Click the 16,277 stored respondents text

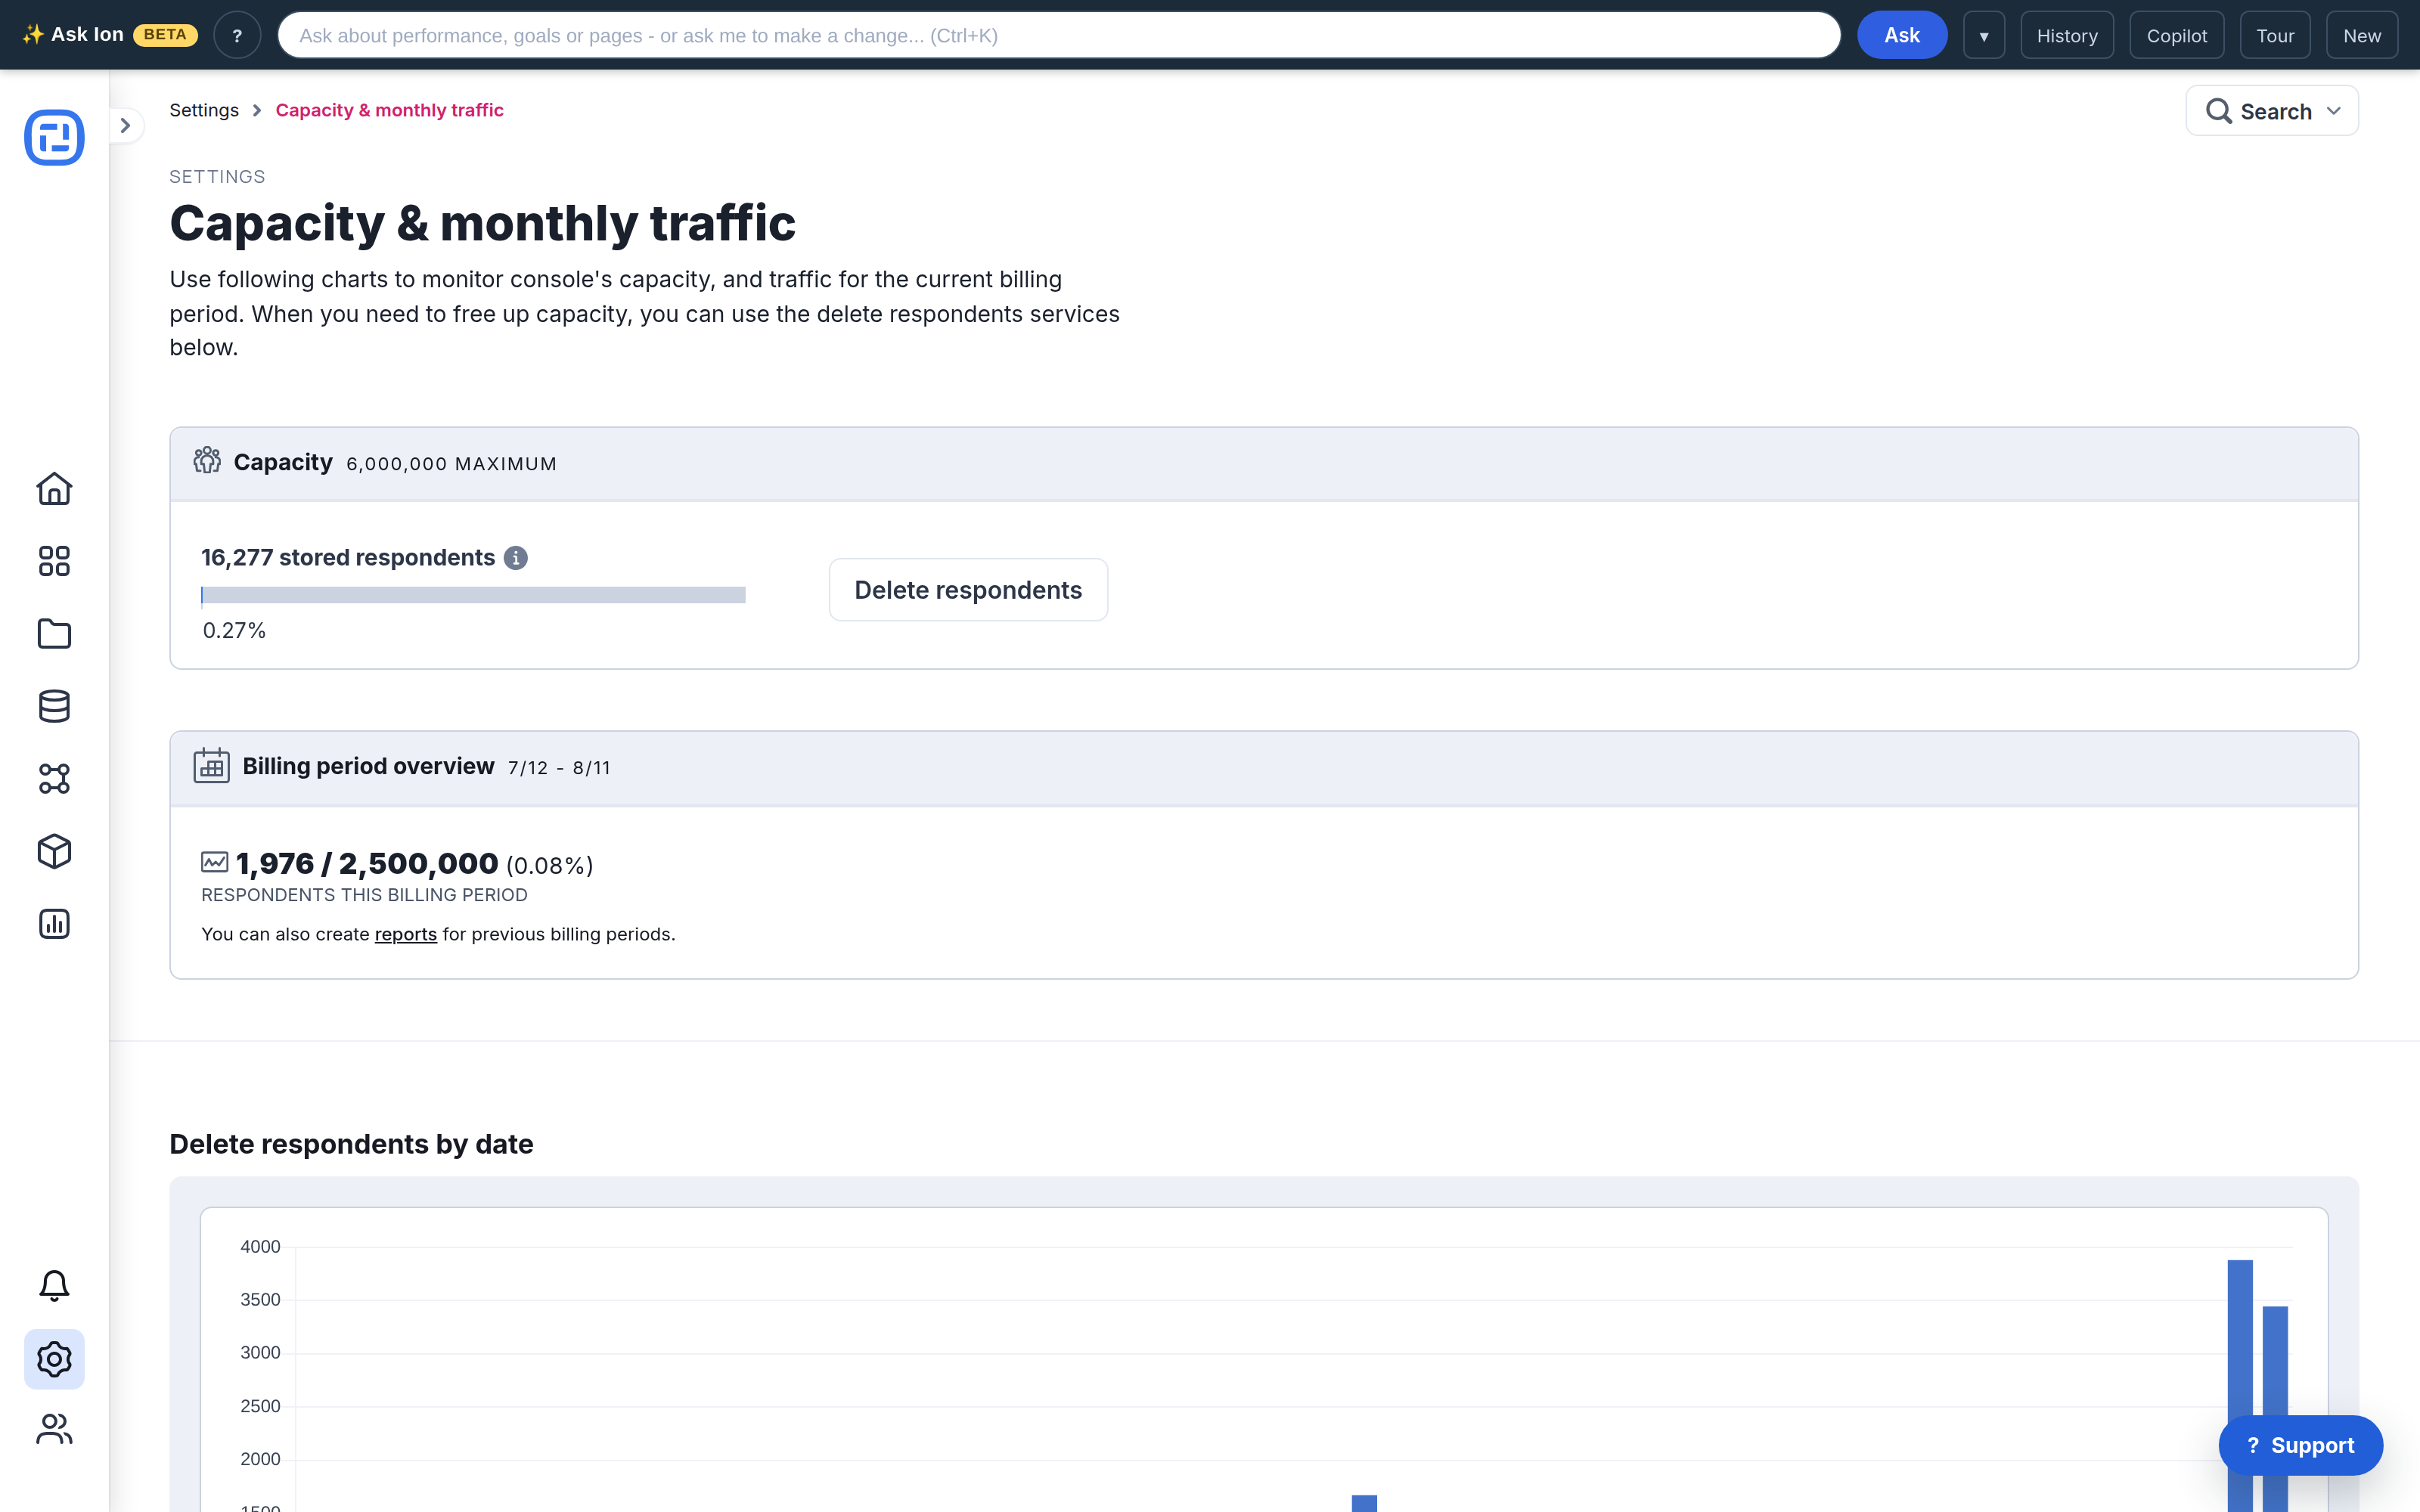[x=348, y=557]
